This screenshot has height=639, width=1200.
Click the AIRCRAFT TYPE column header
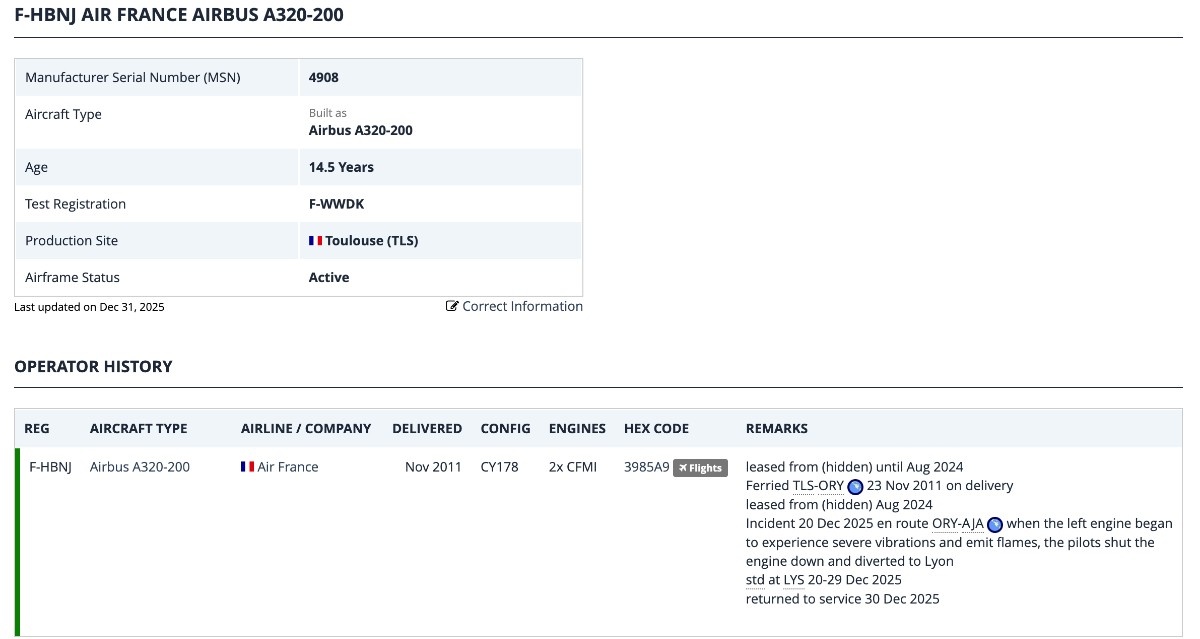(x=139, y=428)
